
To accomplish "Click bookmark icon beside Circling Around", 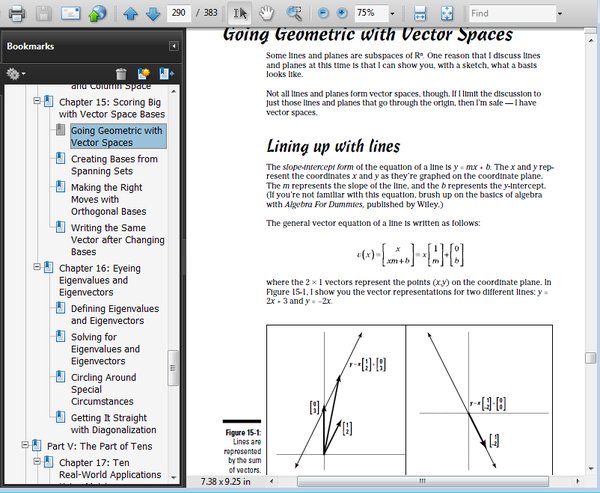I will [x=60, y=376].
